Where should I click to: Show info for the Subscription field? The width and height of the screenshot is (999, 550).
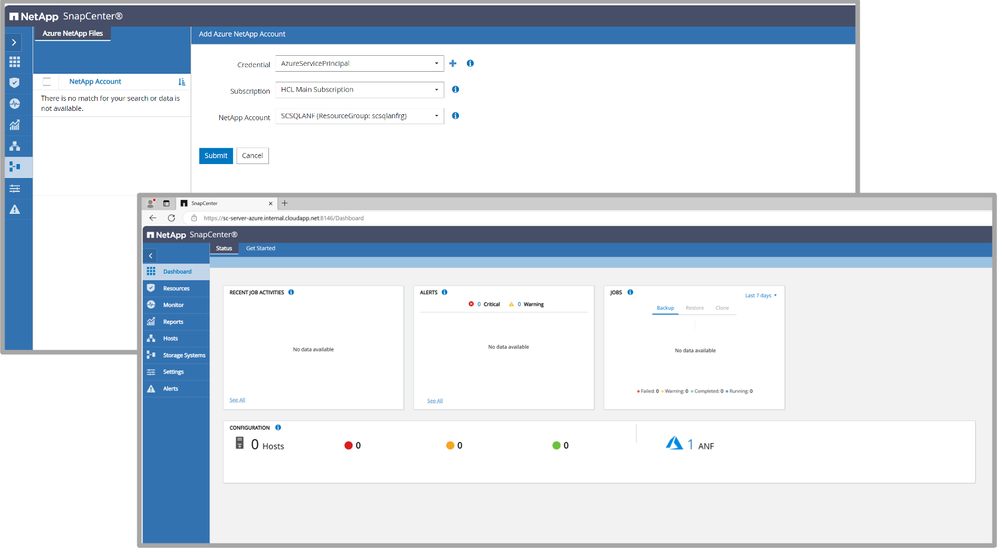point(456,90)
